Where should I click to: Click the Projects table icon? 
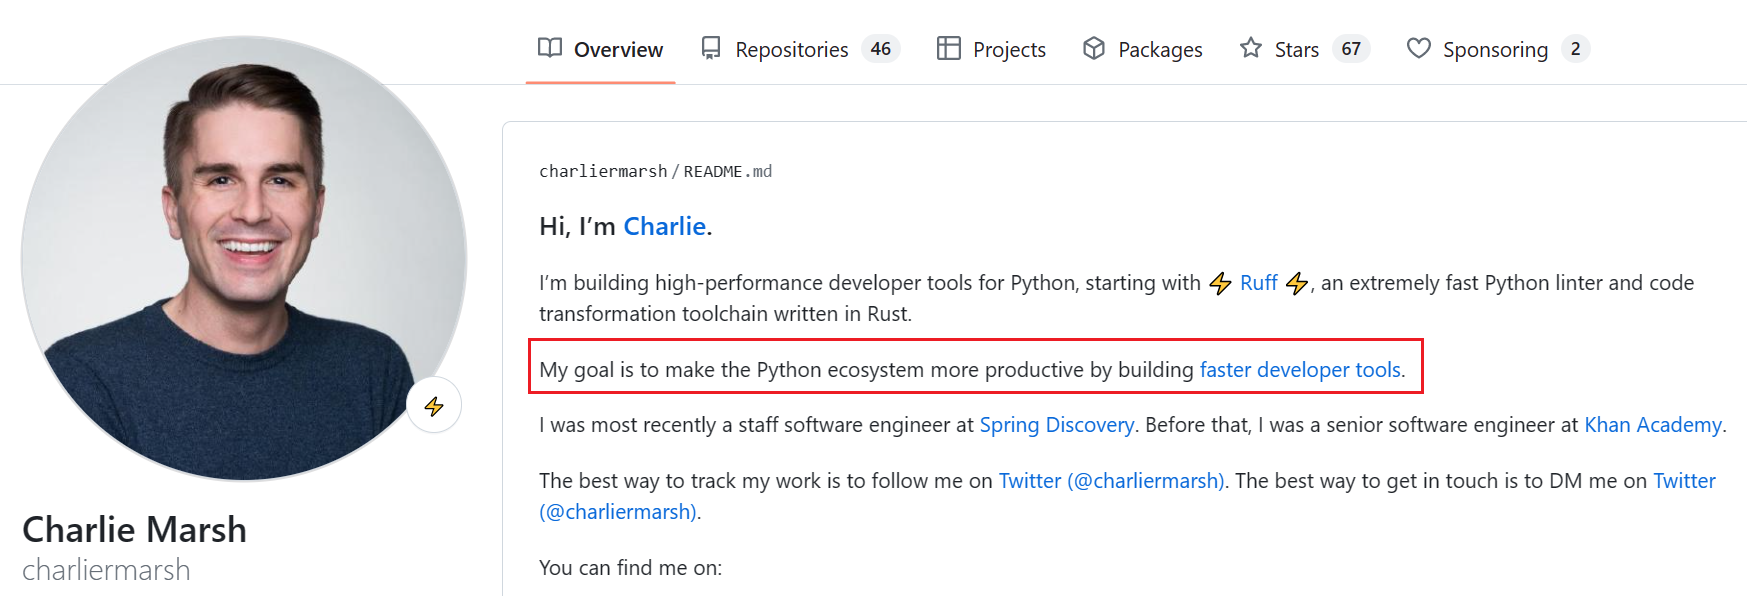point(948,48)
